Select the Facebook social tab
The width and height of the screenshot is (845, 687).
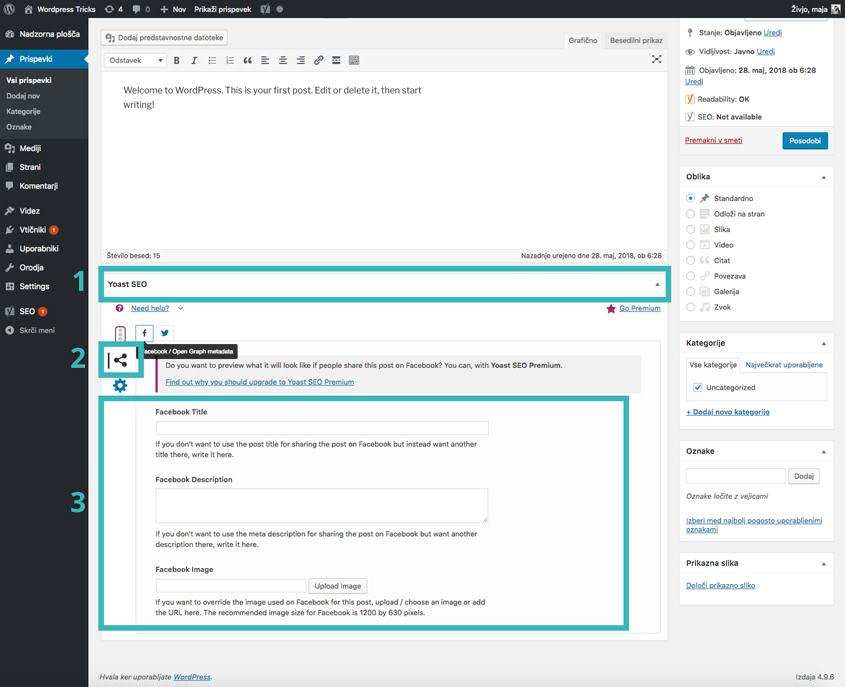tap(144, 333)
